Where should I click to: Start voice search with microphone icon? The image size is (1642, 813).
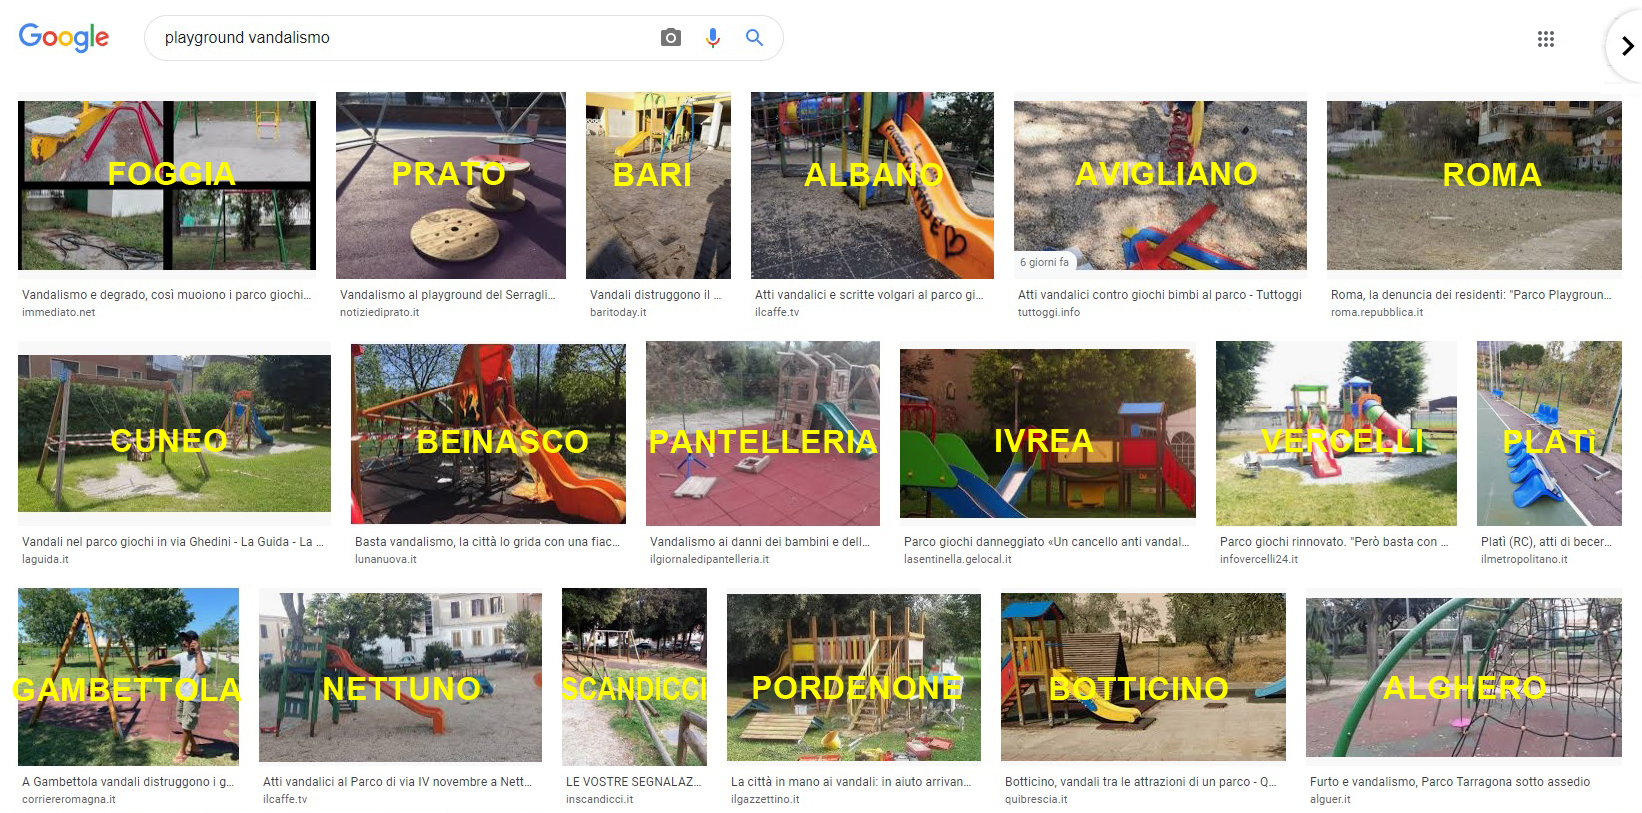click(x=713, y=38)
